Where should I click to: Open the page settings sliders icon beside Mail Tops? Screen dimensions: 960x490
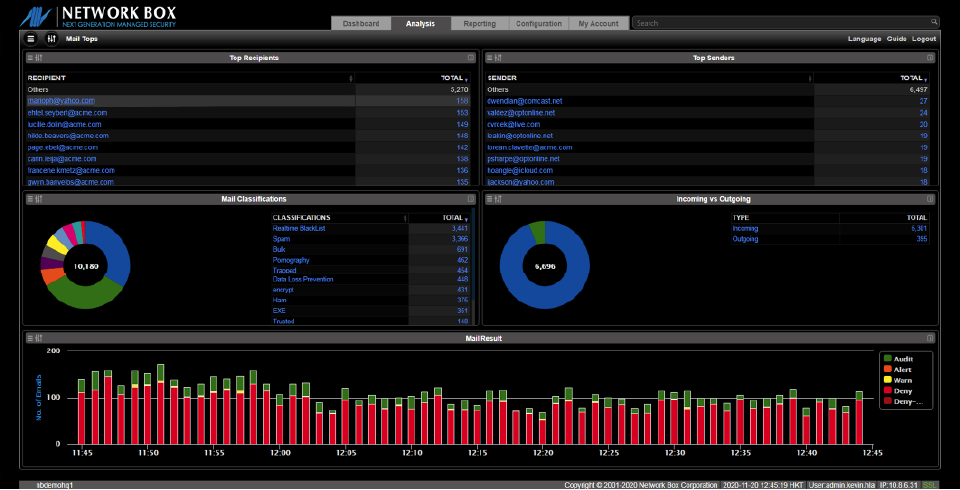point(51,39)
